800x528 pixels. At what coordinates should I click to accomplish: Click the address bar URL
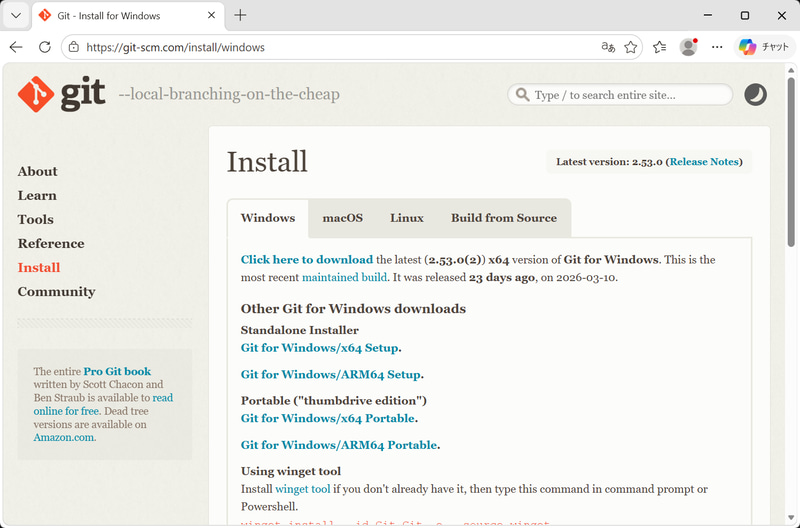click(175, 47)
